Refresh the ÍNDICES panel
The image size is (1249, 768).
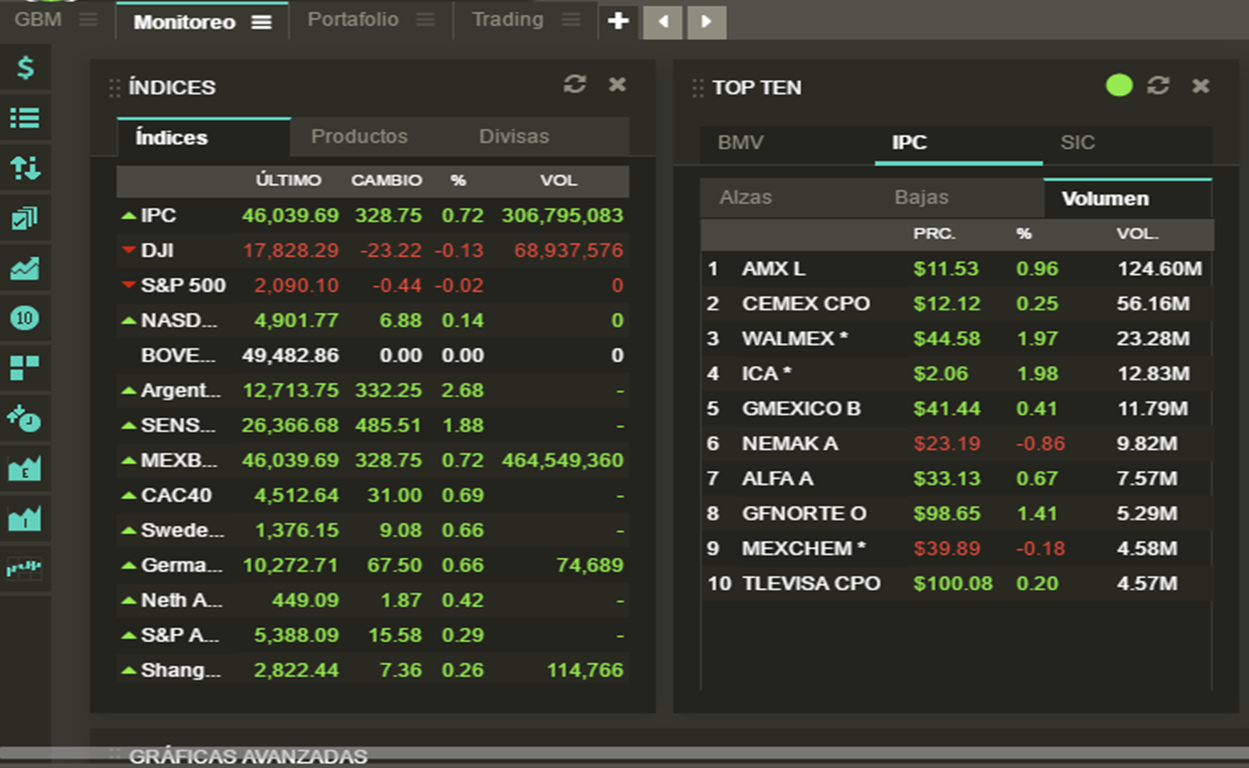pos(574,85)
